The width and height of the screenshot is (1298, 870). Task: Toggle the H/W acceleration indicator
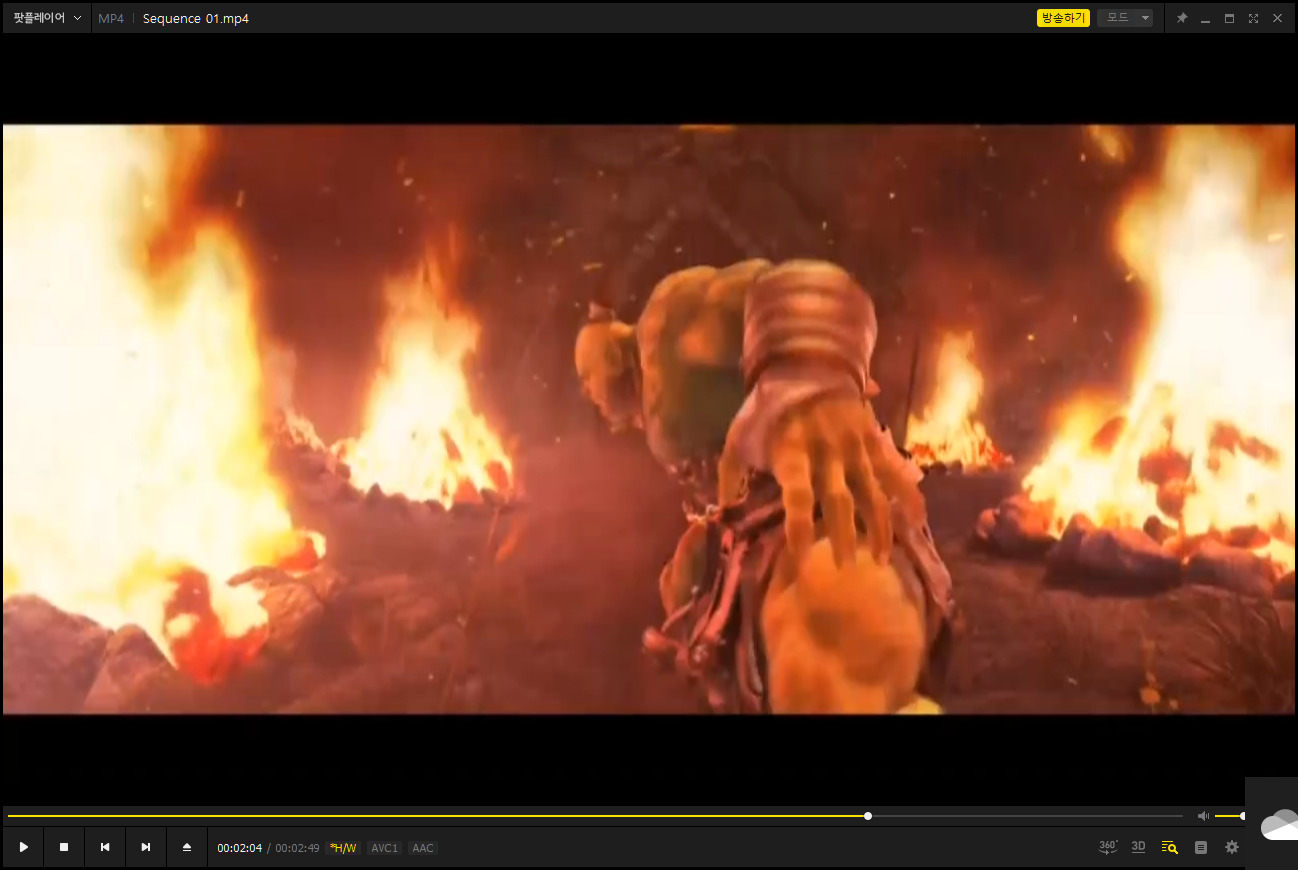coord(343,848)
